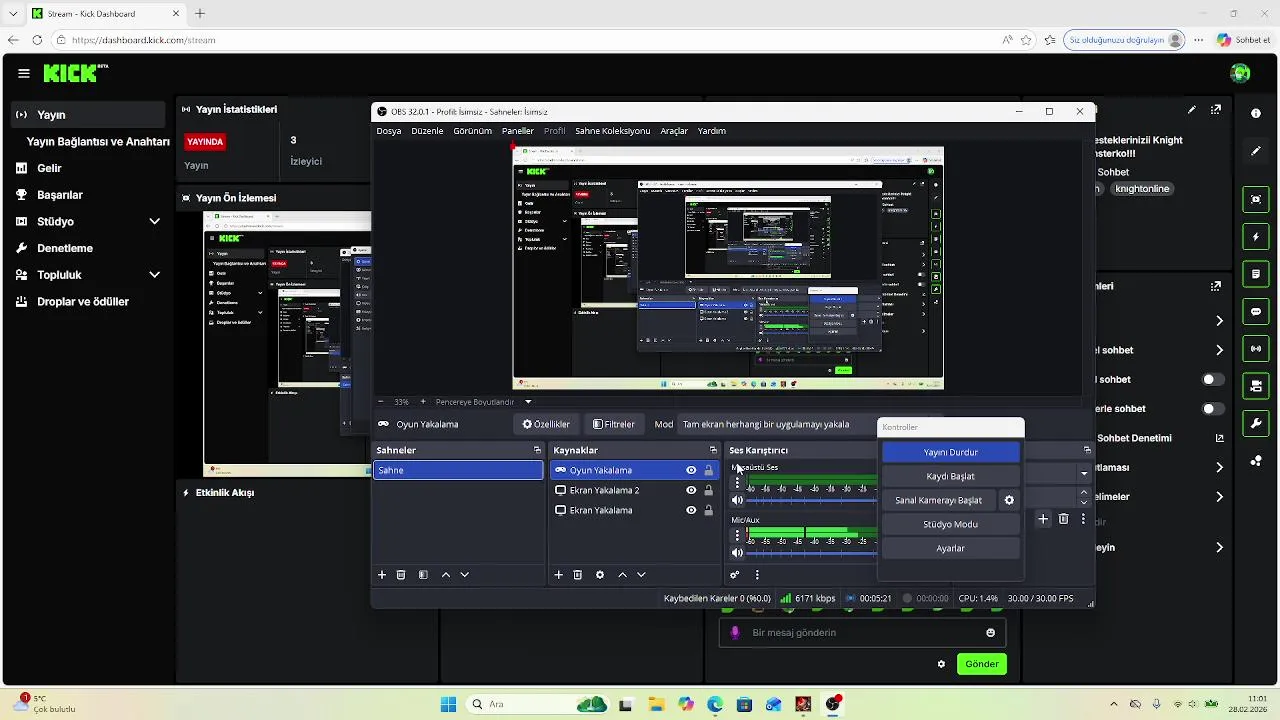Open OBS Araçlar menu

[x=674, y=131]
